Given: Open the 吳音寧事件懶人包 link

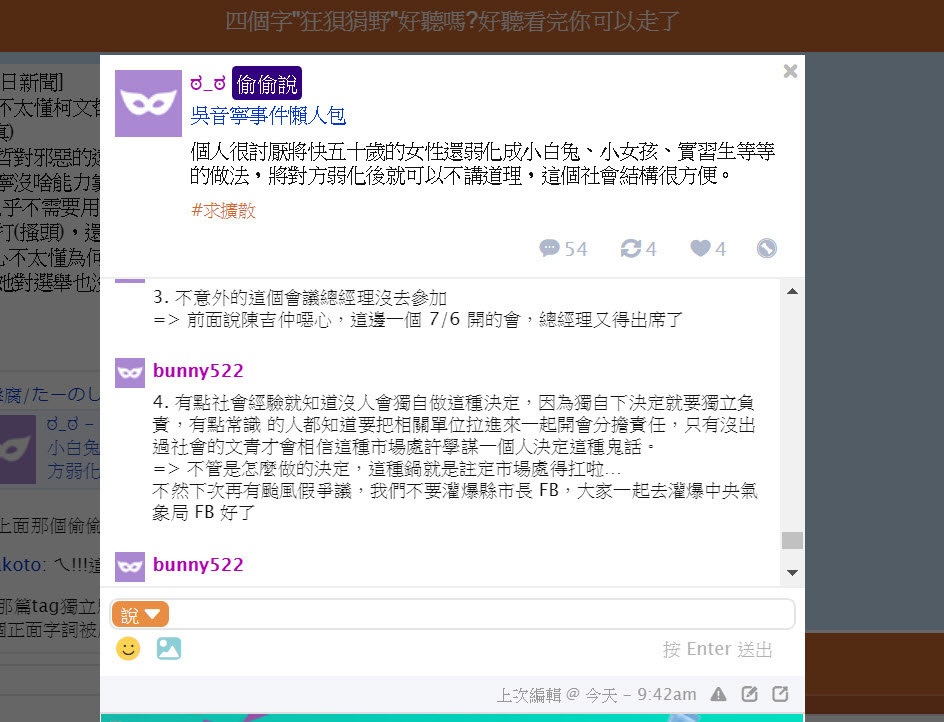Looking at the screenshot, I should pyautogui.click(x=268, y=115).
